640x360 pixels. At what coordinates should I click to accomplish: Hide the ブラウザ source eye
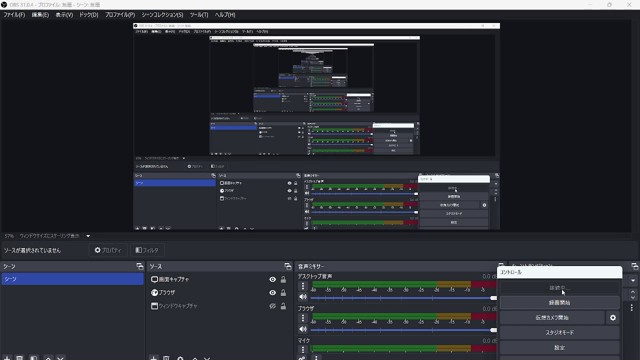(272, 293)
